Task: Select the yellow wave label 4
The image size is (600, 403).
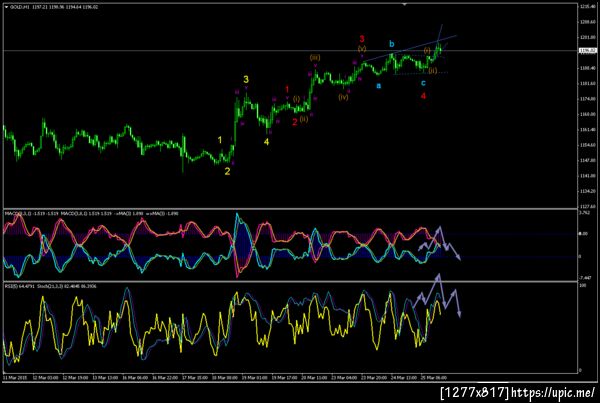Action: point(266,142)
